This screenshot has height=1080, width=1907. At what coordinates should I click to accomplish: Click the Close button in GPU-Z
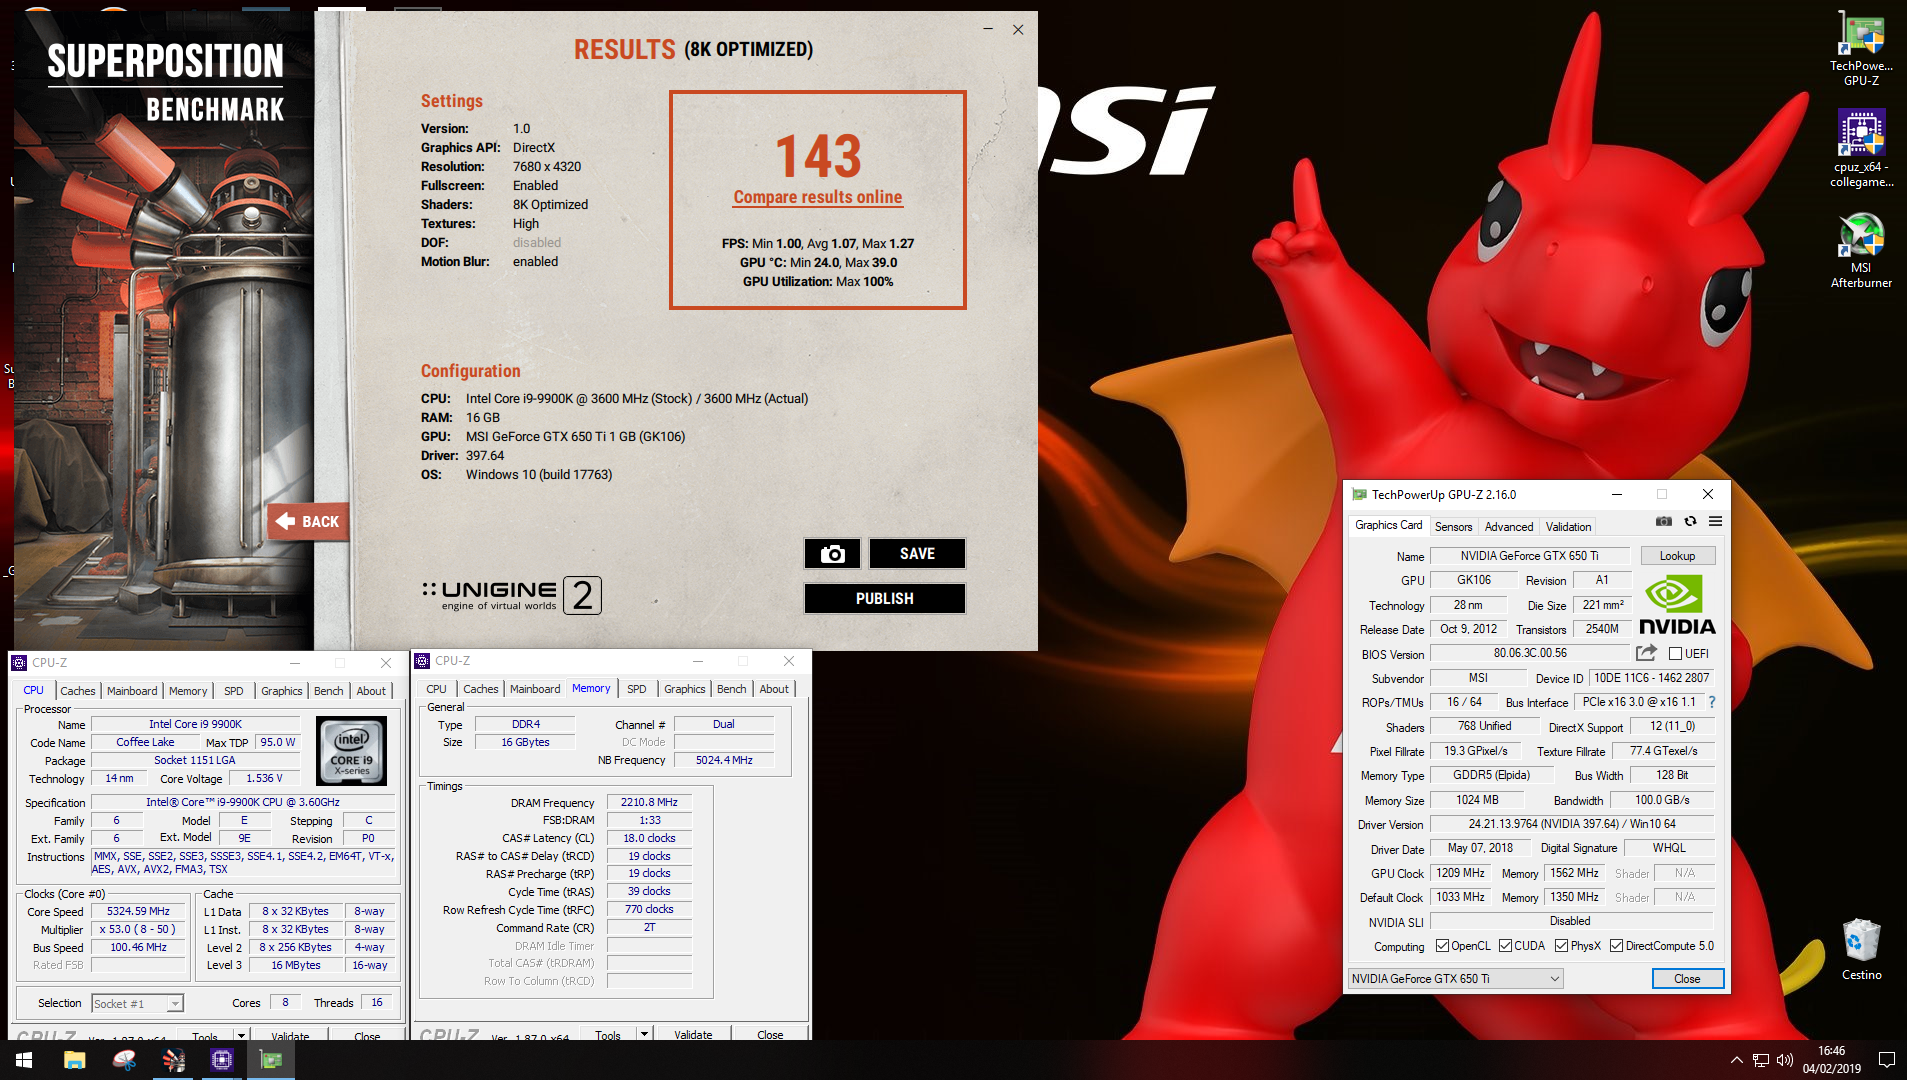(x=1687, y=979)
